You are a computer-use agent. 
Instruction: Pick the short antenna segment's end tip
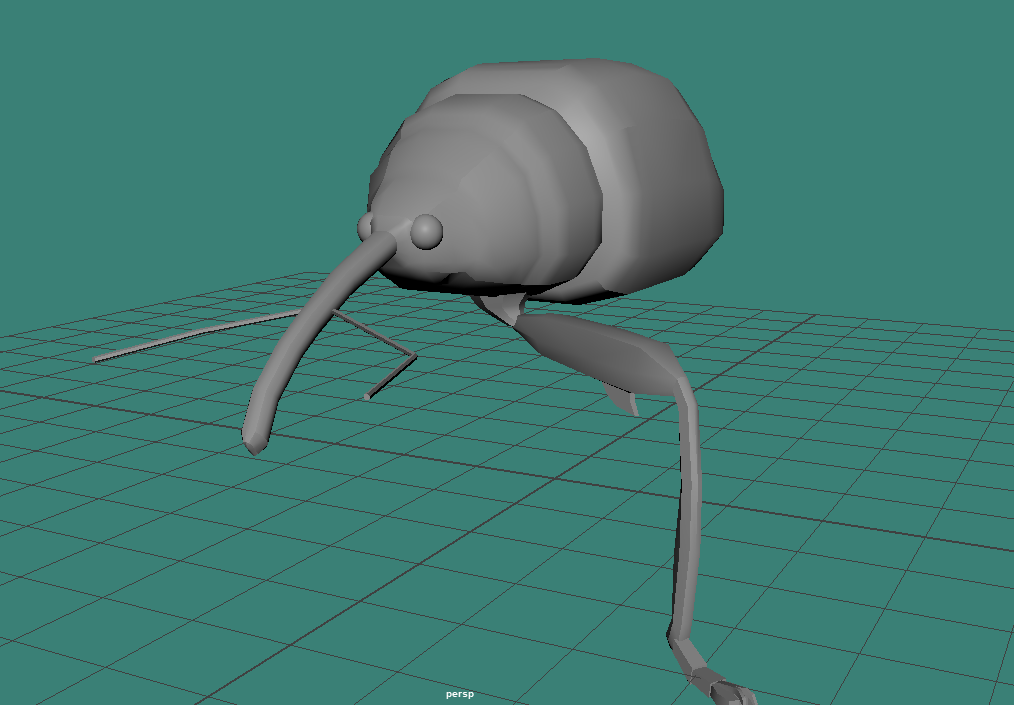pyautogui.click(x=367, y=397)
